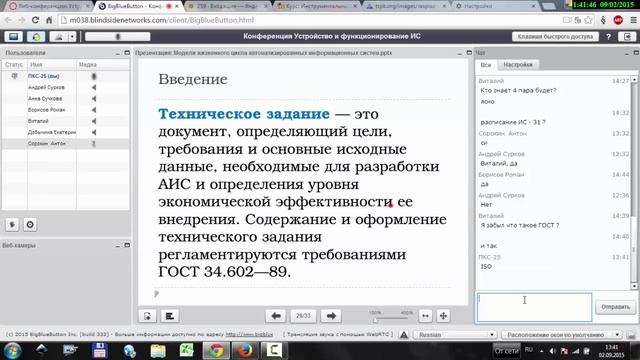
Task: Maximize the chat panel
Action: 636,53
